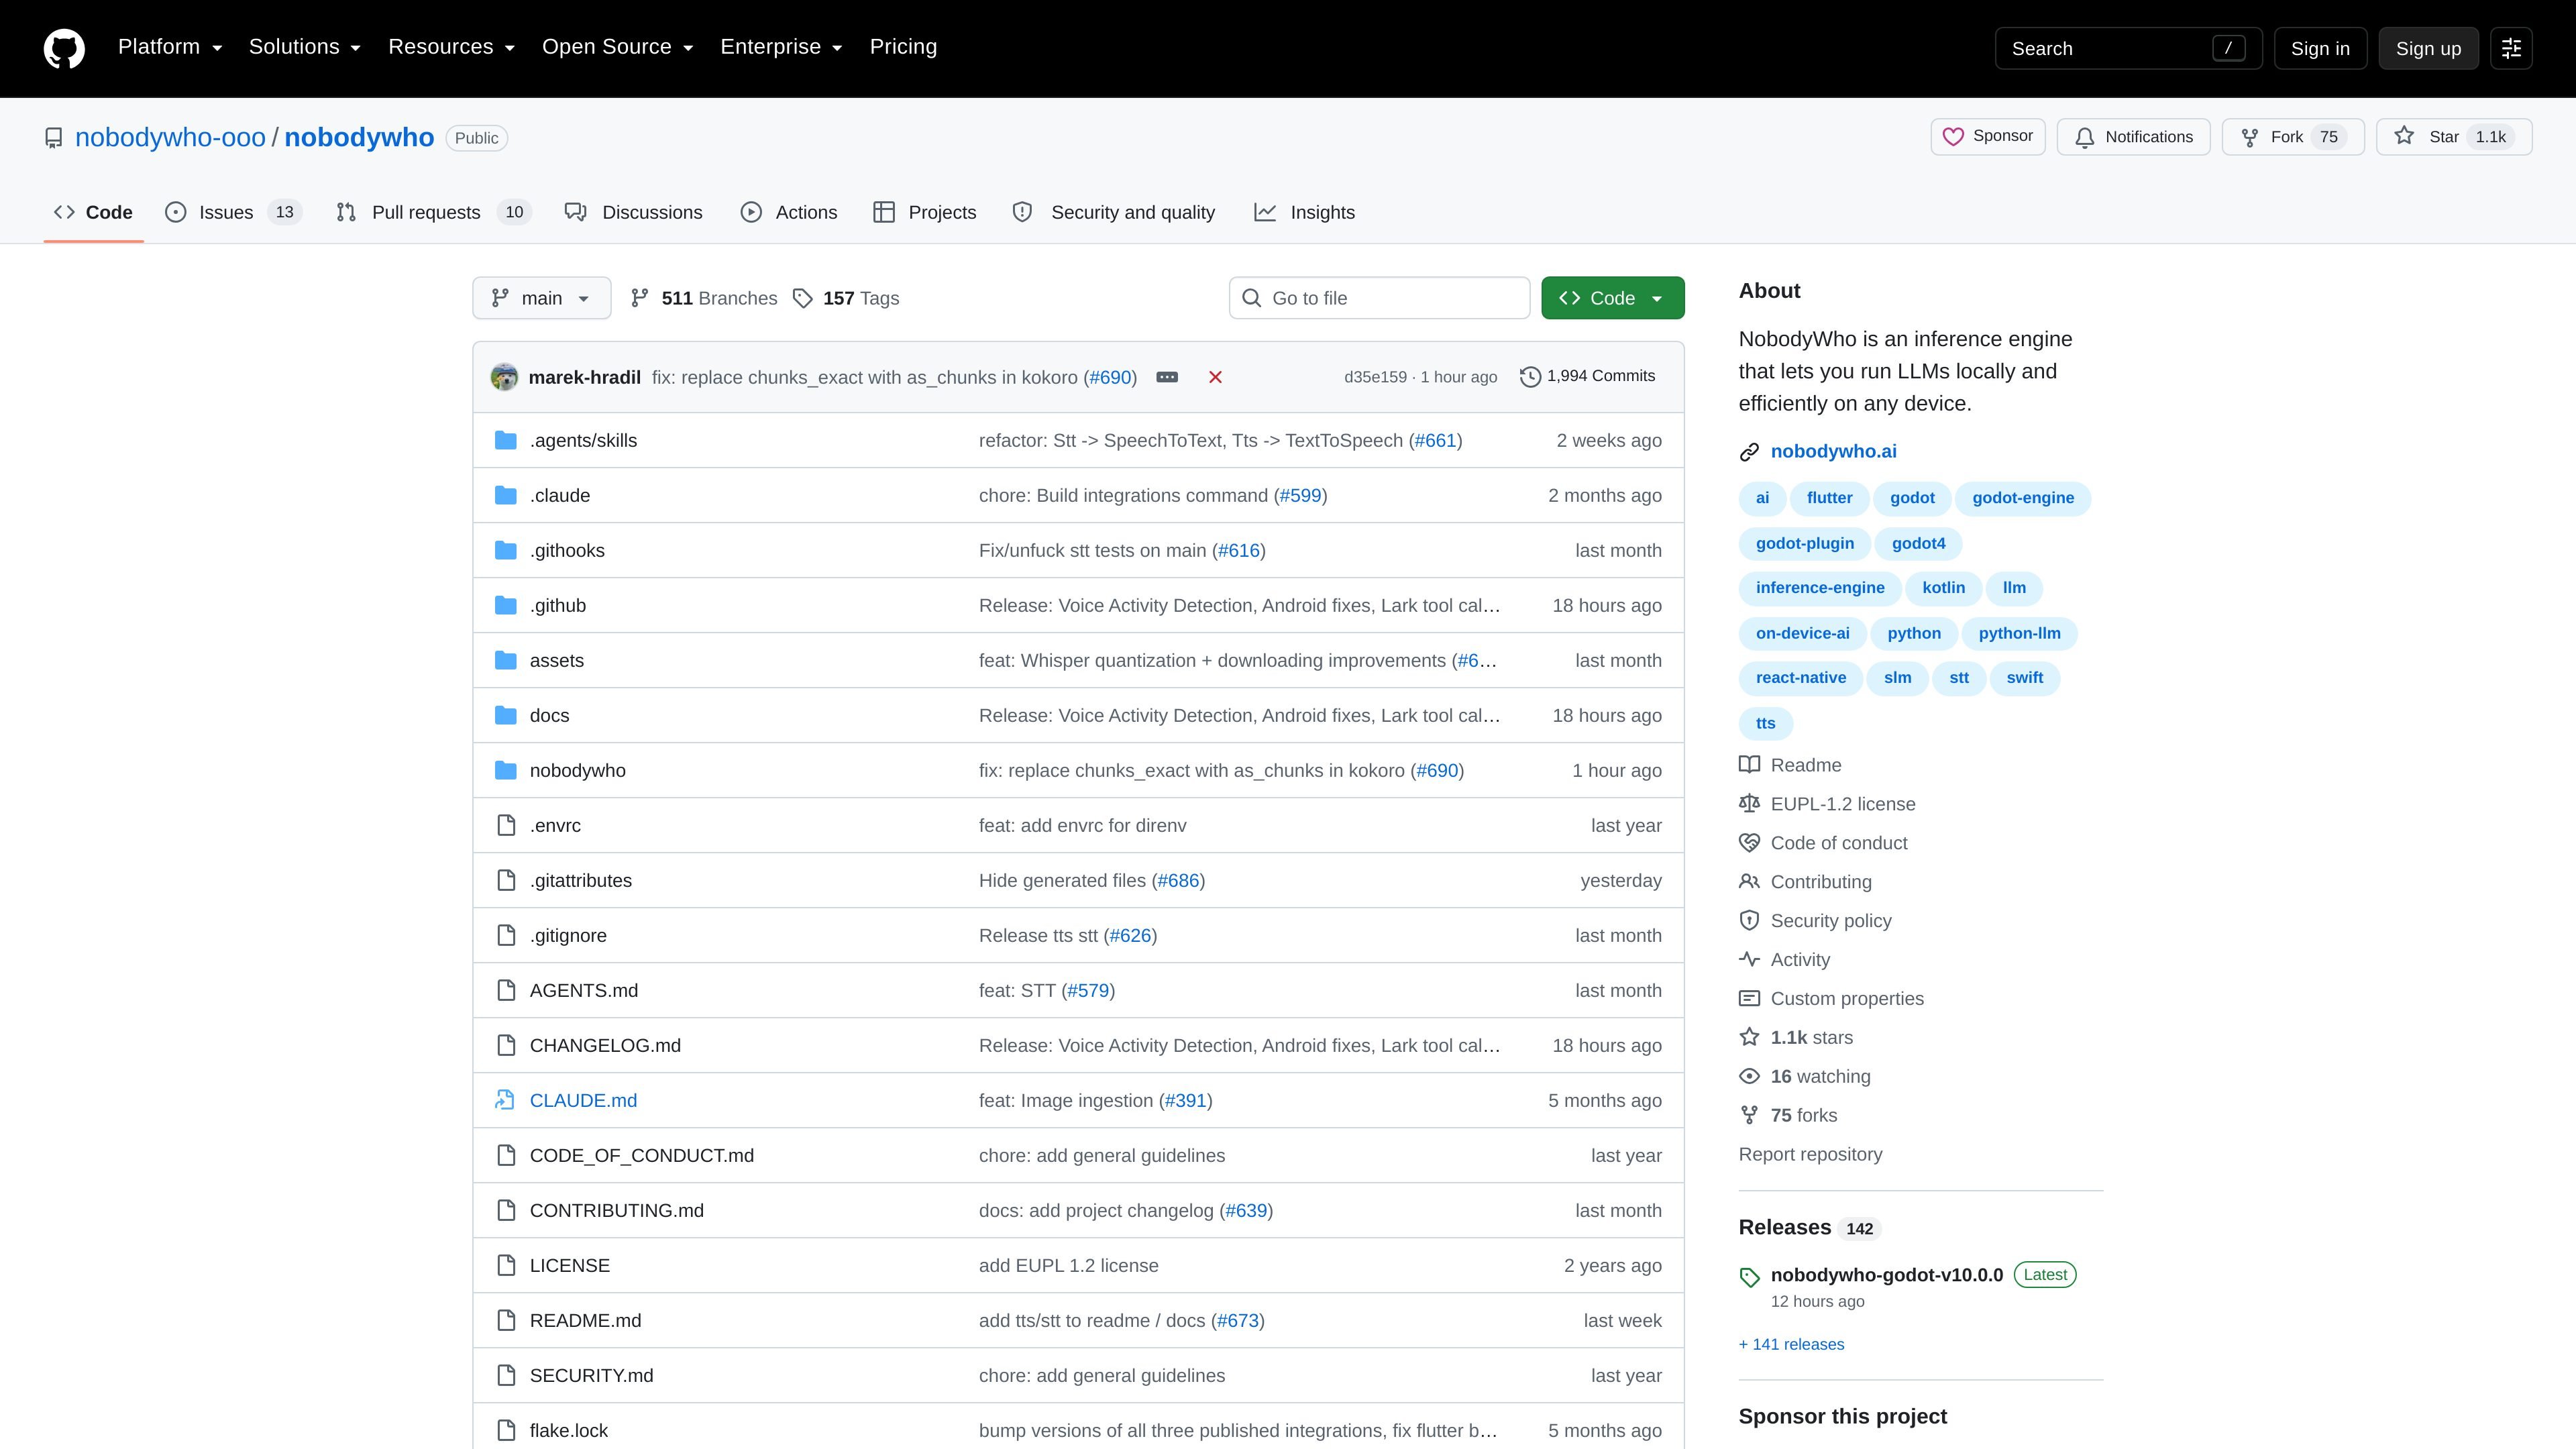Click the folder icon beside .githooks
The width and height of the screenshot is (2576, 1449).
506,550
